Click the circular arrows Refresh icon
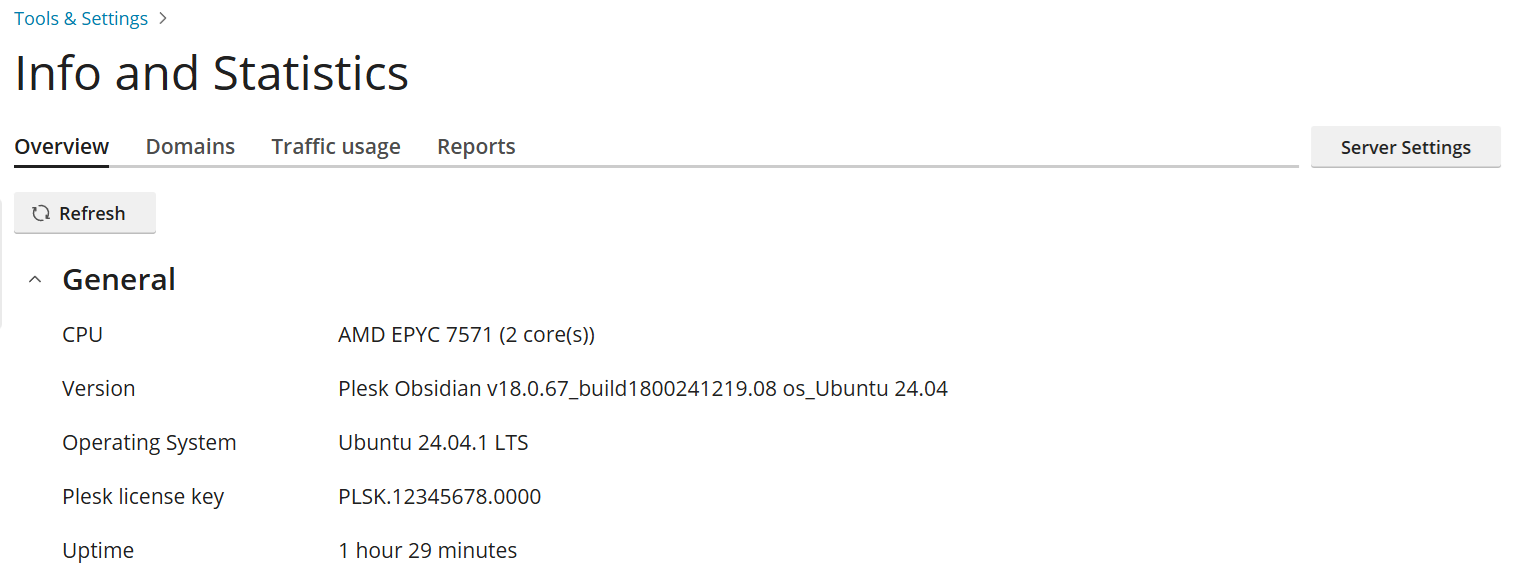1517x582 pixels. pos(41,213)
